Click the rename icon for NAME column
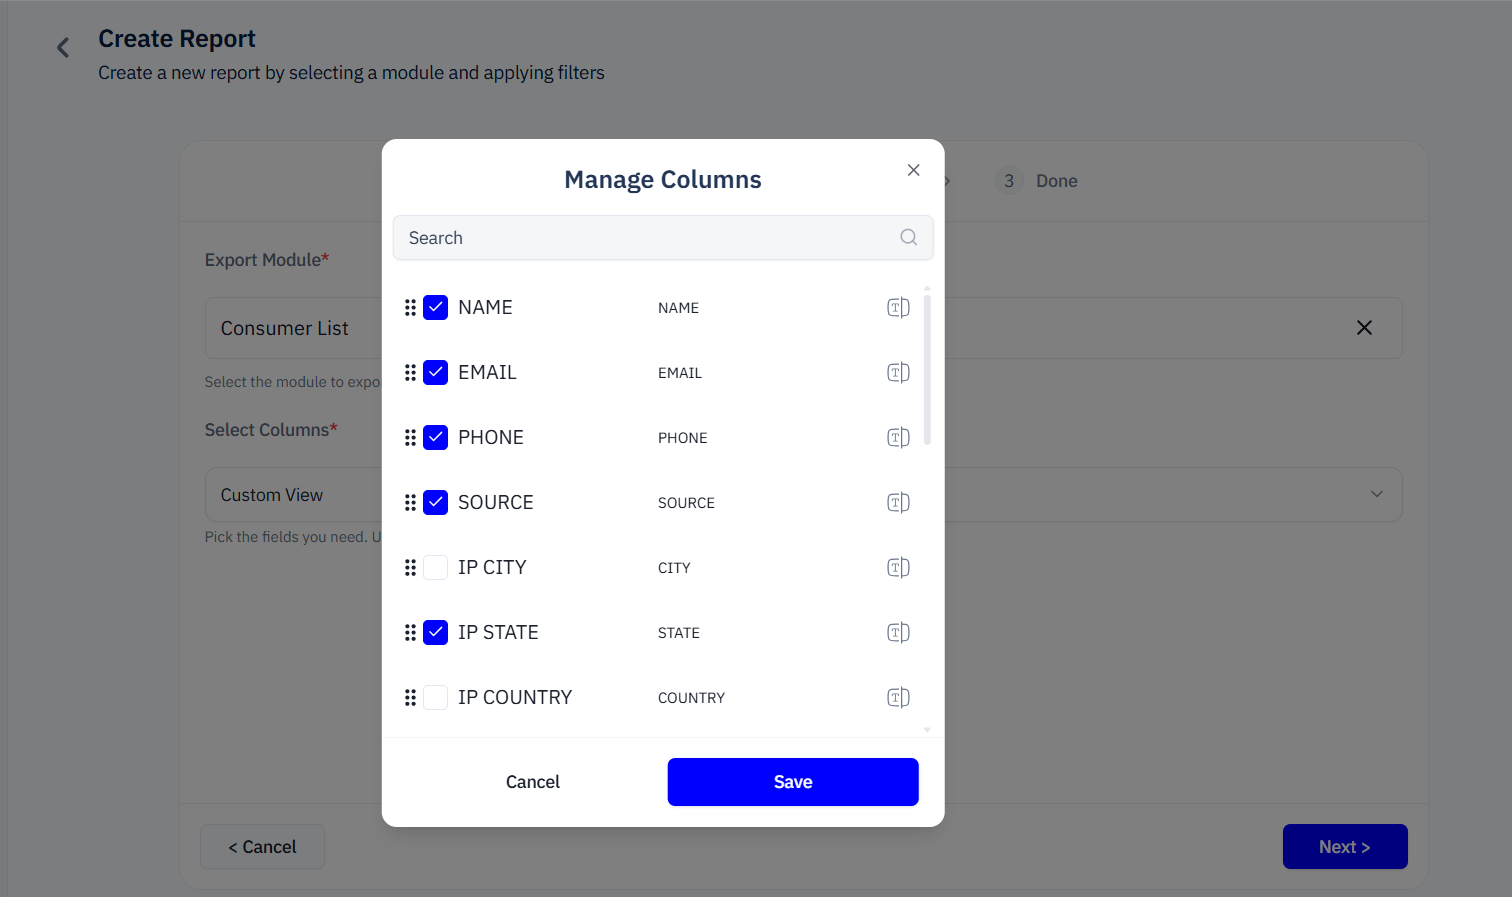 [x=898, y=308]
